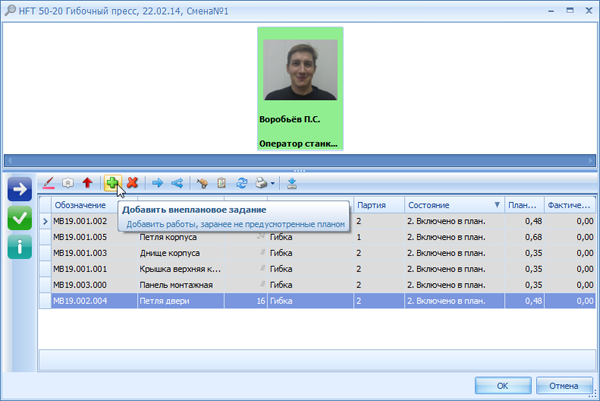
Task: Click the printer icon
Action: (x=261, y=183)
